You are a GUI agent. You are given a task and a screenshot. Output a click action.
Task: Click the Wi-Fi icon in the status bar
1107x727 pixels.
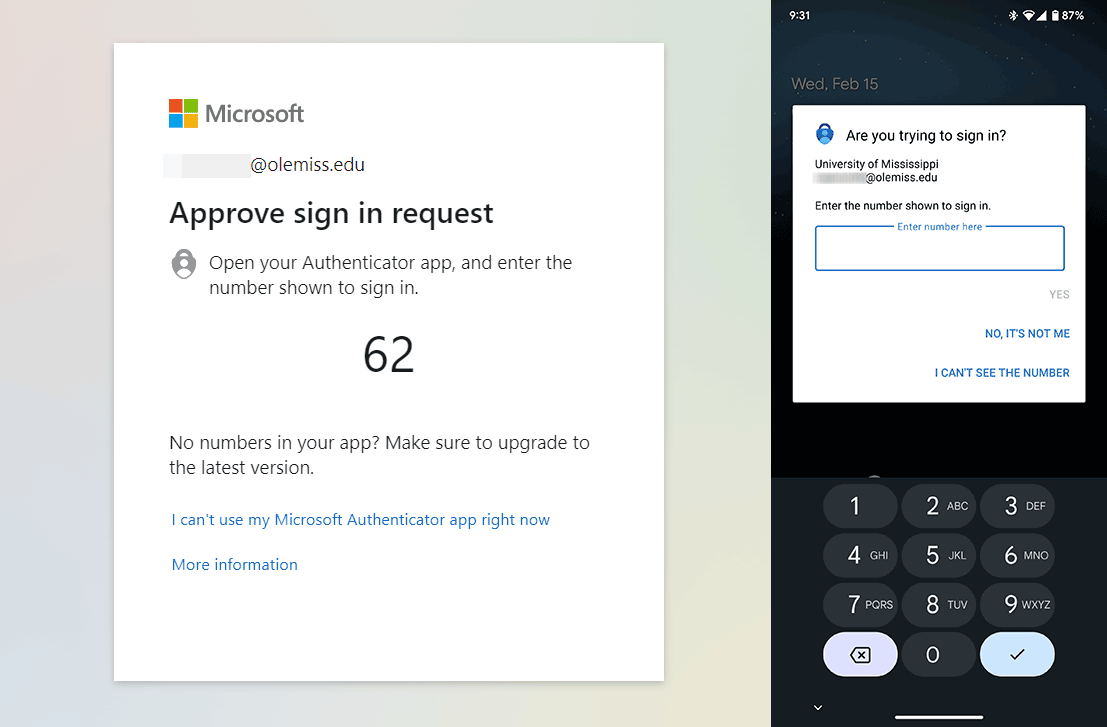pyautogui.click(x=1028, y=15)
